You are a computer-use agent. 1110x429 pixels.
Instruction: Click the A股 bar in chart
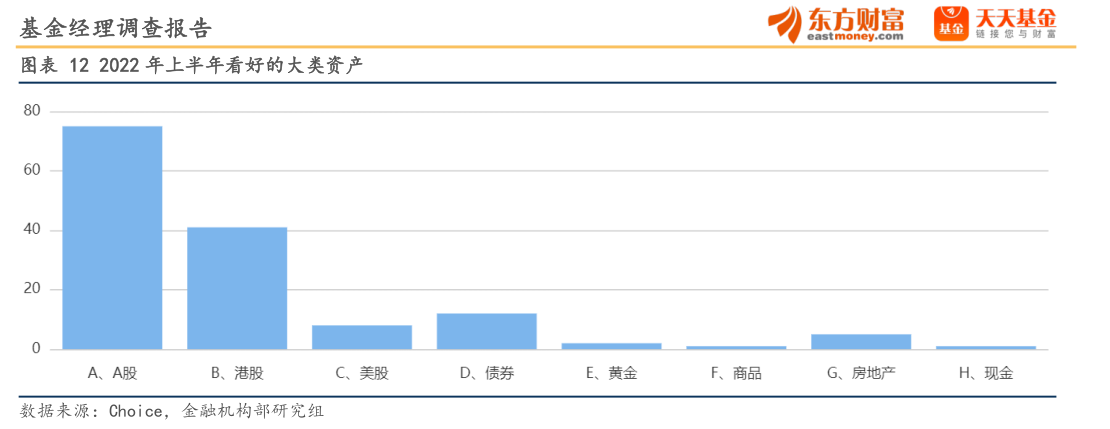click(112, 238)
